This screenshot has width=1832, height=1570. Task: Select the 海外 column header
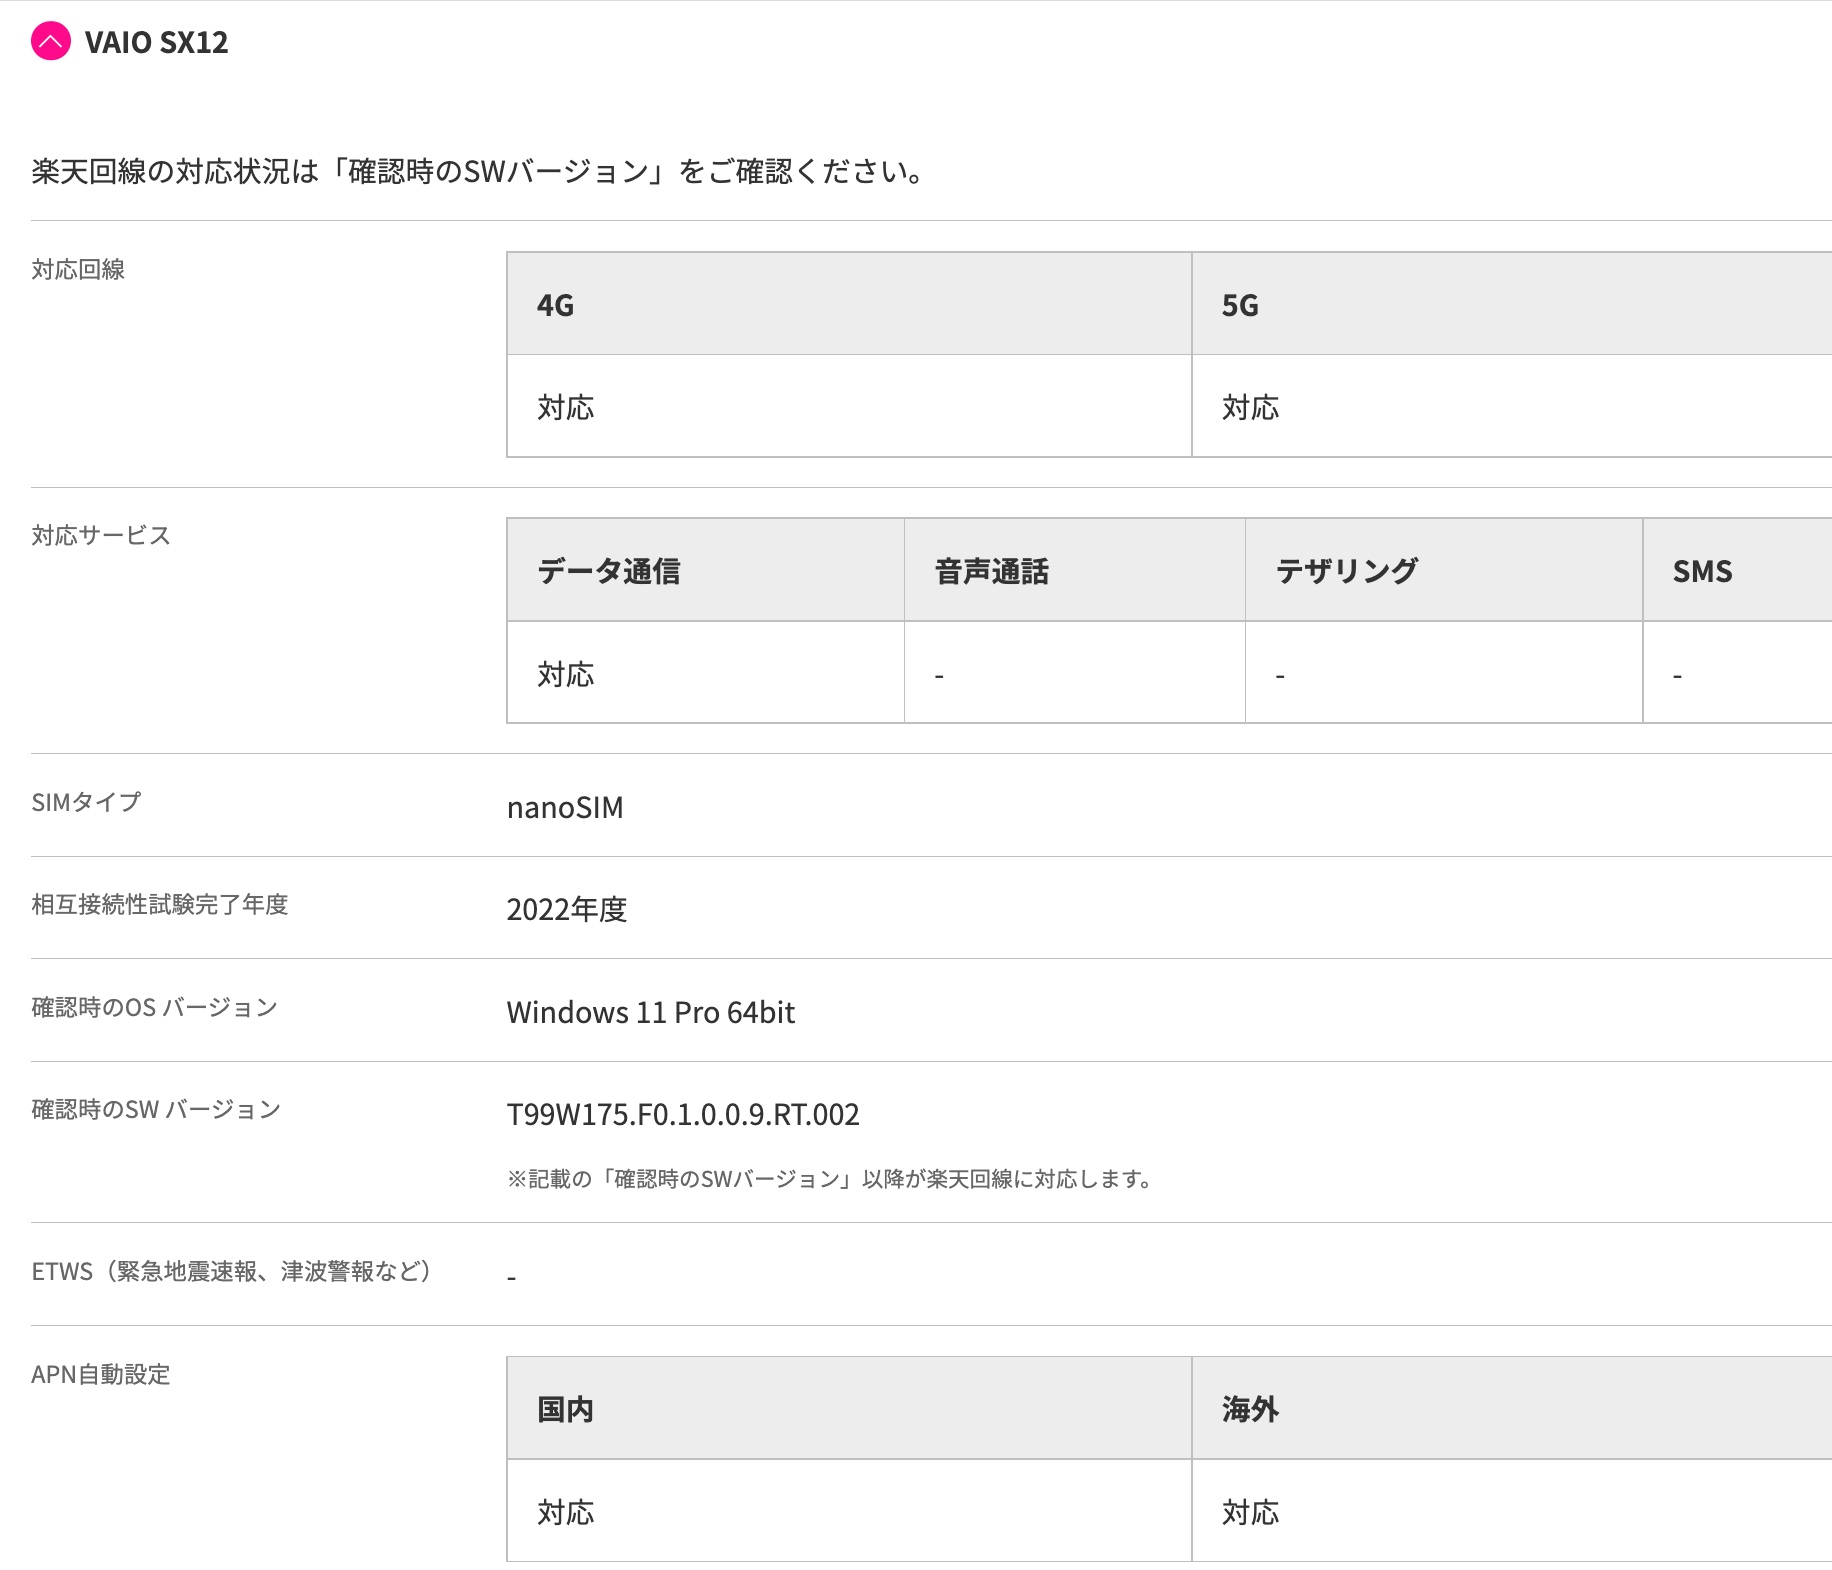(x=1512, y=1408)
